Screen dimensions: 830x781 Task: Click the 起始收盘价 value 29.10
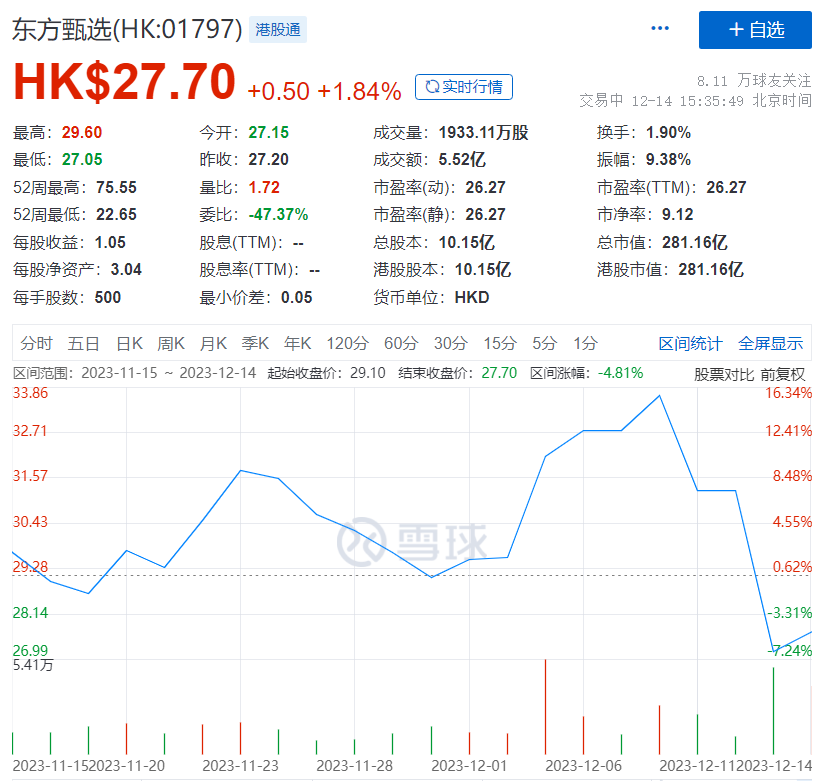368,373
